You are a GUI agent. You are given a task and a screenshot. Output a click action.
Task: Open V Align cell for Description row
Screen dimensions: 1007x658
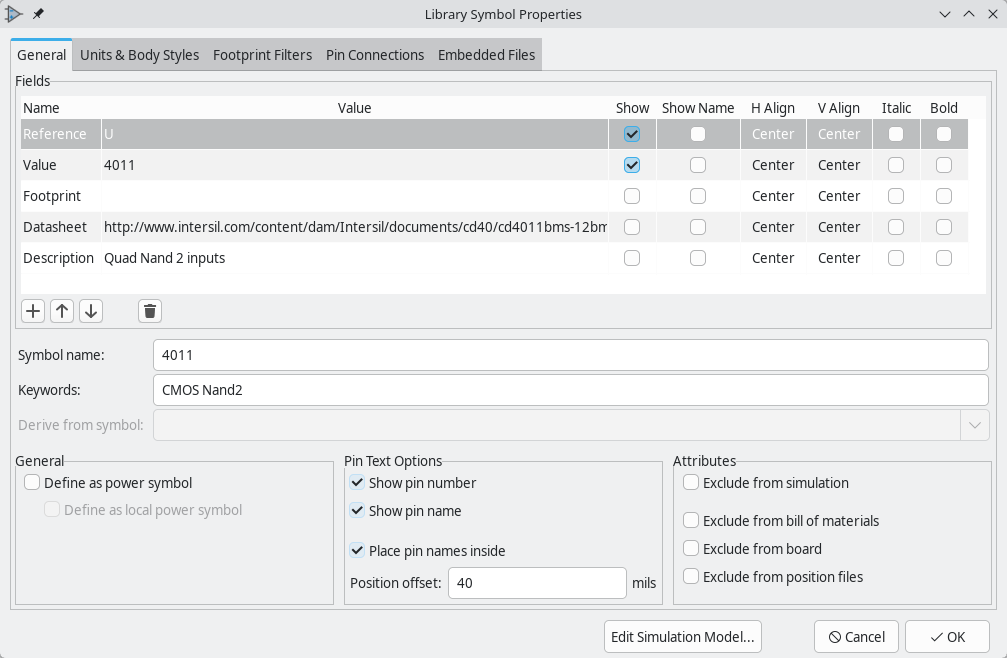[838, 258]
